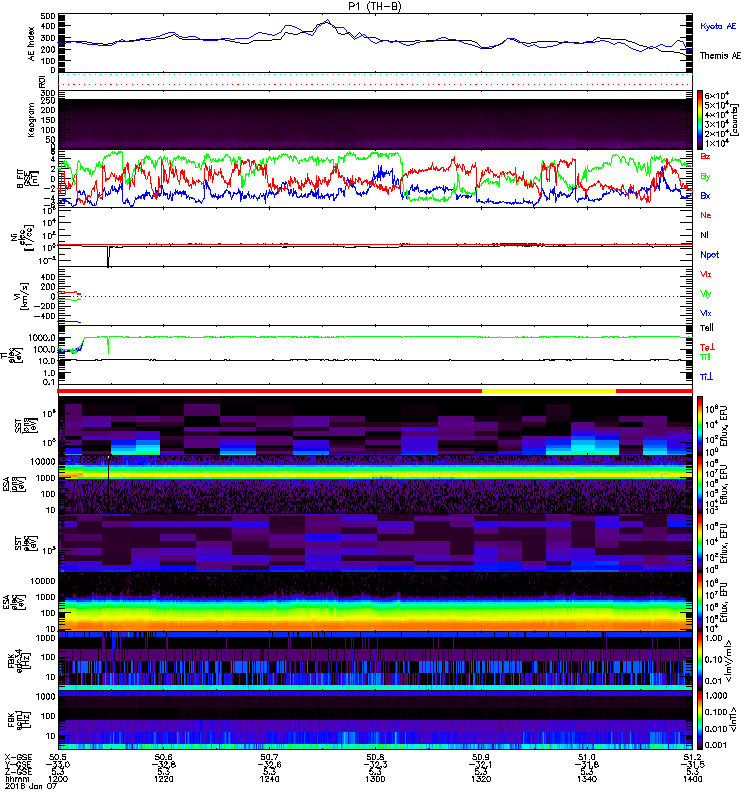Click the green "By" legend label
This screenshot has height=800, width=750.
(x=705, y=177)
